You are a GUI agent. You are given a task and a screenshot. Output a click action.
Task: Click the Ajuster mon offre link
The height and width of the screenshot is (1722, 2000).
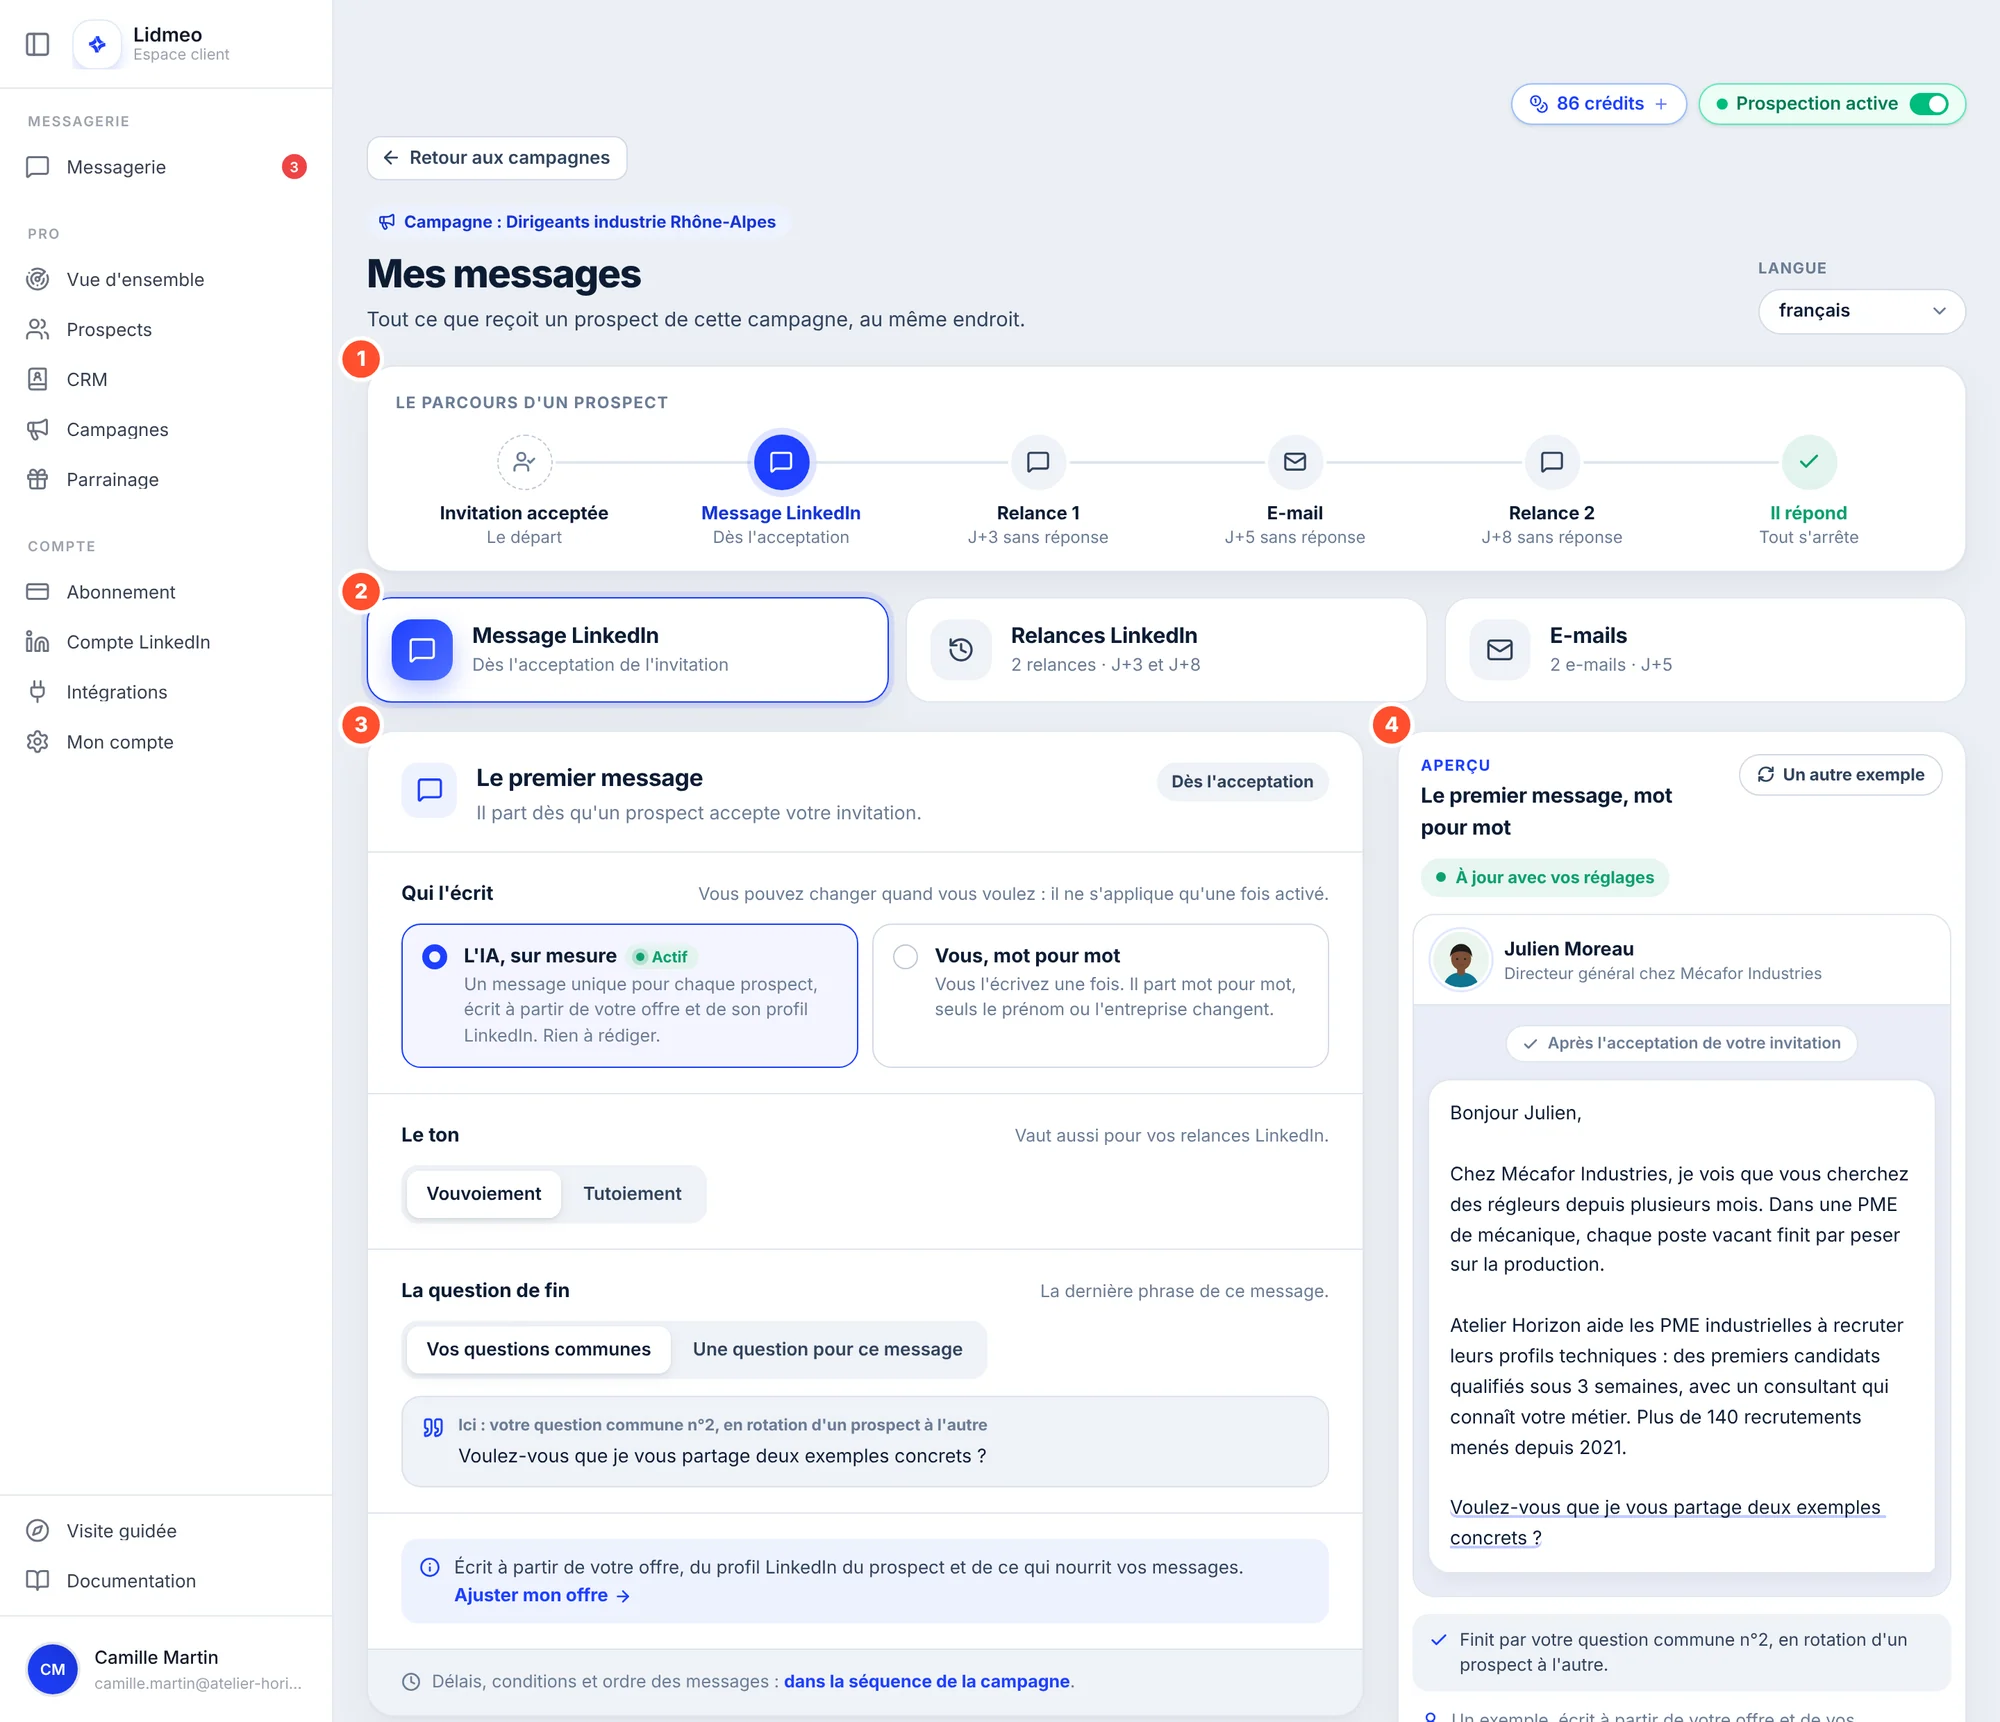point(541,1596)
